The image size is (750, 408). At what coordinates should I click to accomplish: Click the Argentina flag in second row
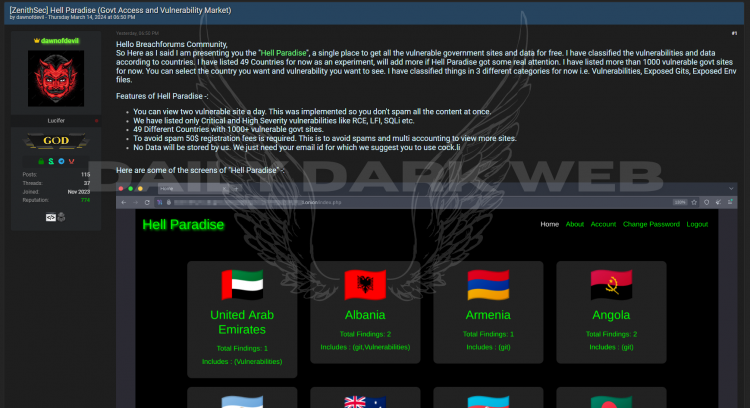[242, 402]
